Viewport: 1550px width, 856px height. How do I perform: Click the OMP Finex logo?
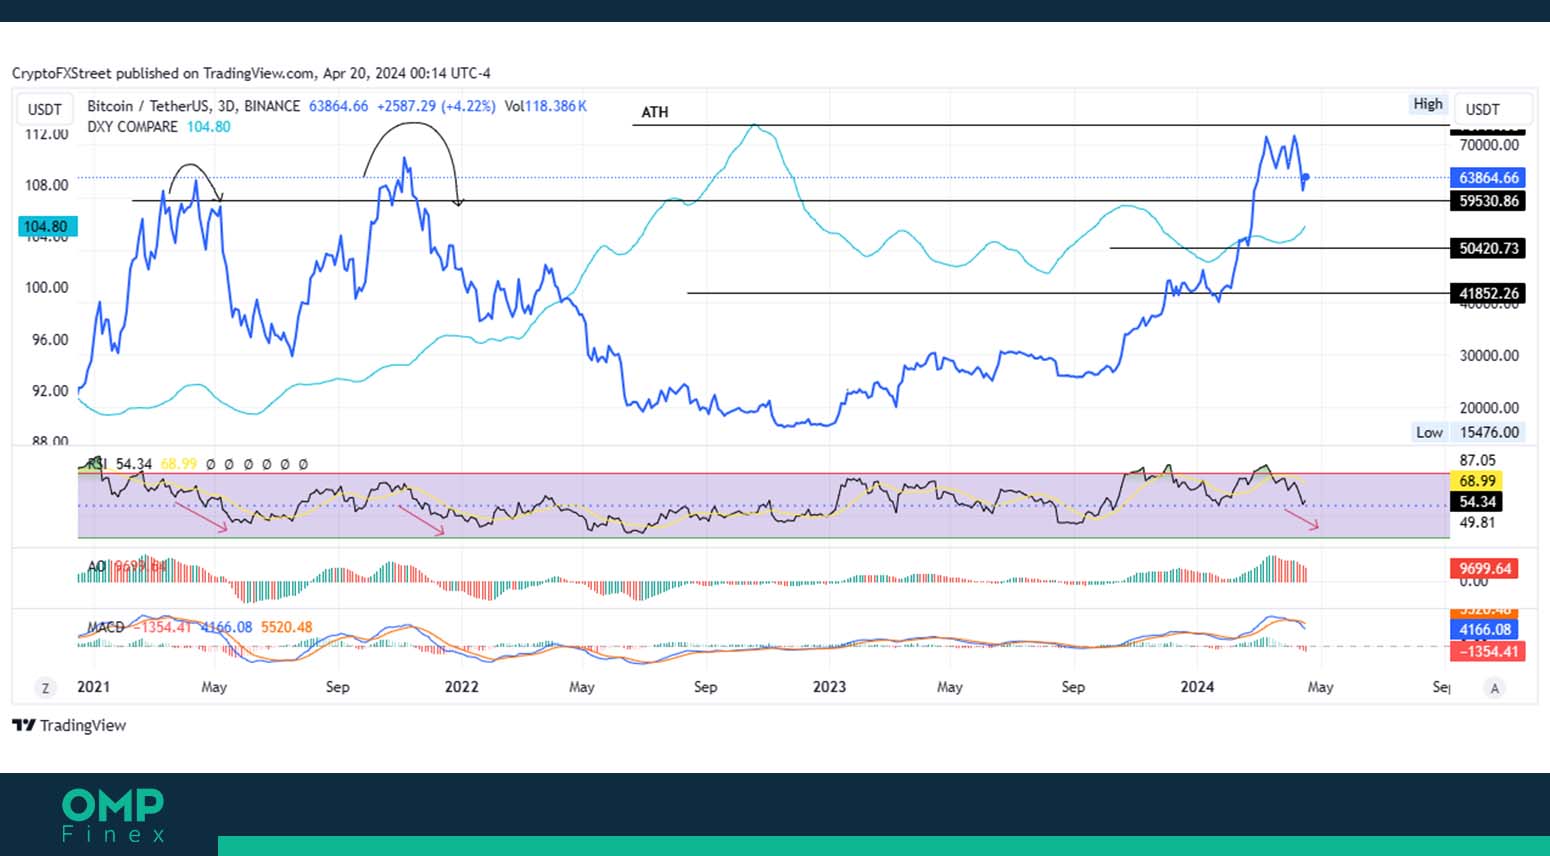(x=113, y=815)
